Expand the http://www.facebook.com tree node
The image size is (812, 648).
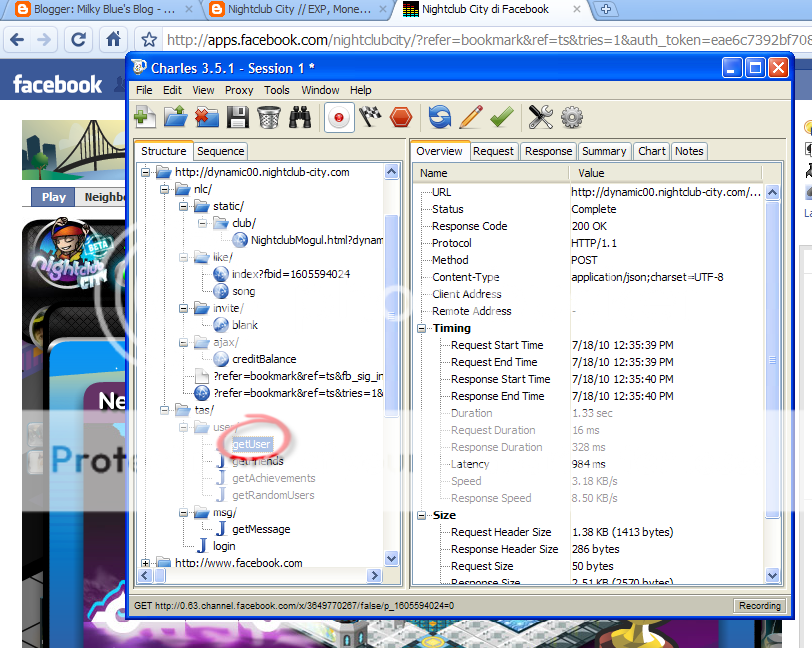click(x=147, y=563)
